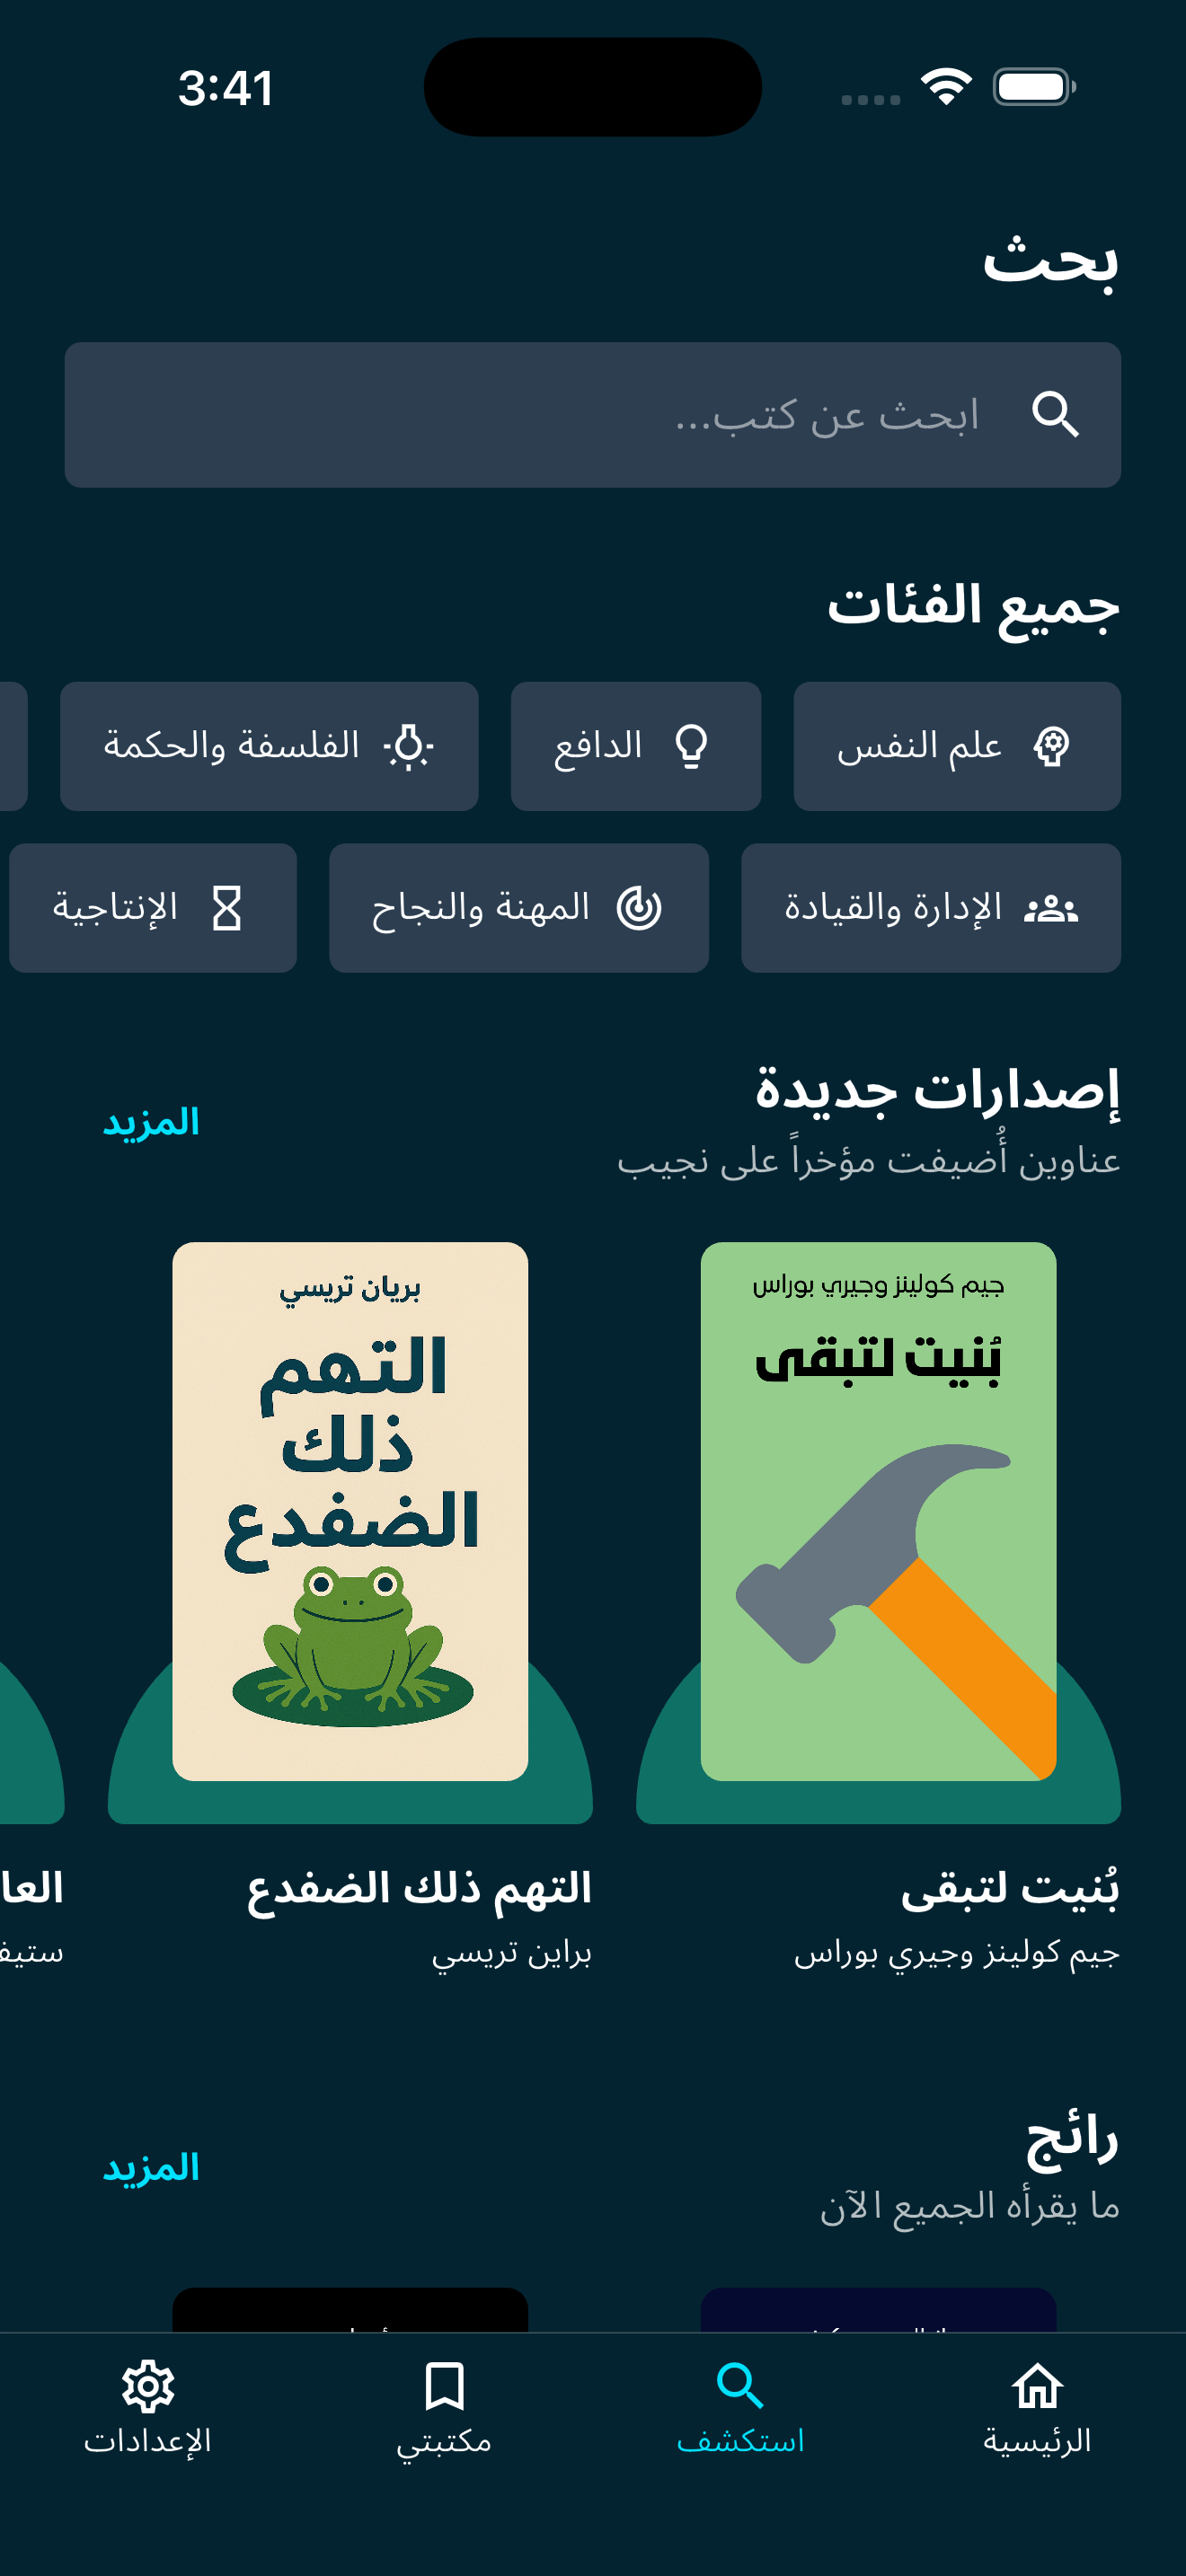Choose الإنتاجية hourglass category
The height and width of the screenshot is (2576, 1186).
[x=153, y=908]
